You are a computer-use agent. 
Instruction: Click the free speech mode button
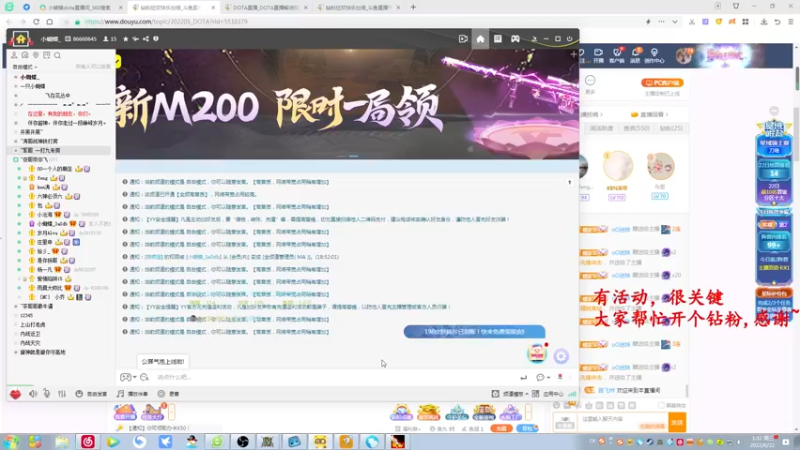pyautogui.click(x=91, y=394)
